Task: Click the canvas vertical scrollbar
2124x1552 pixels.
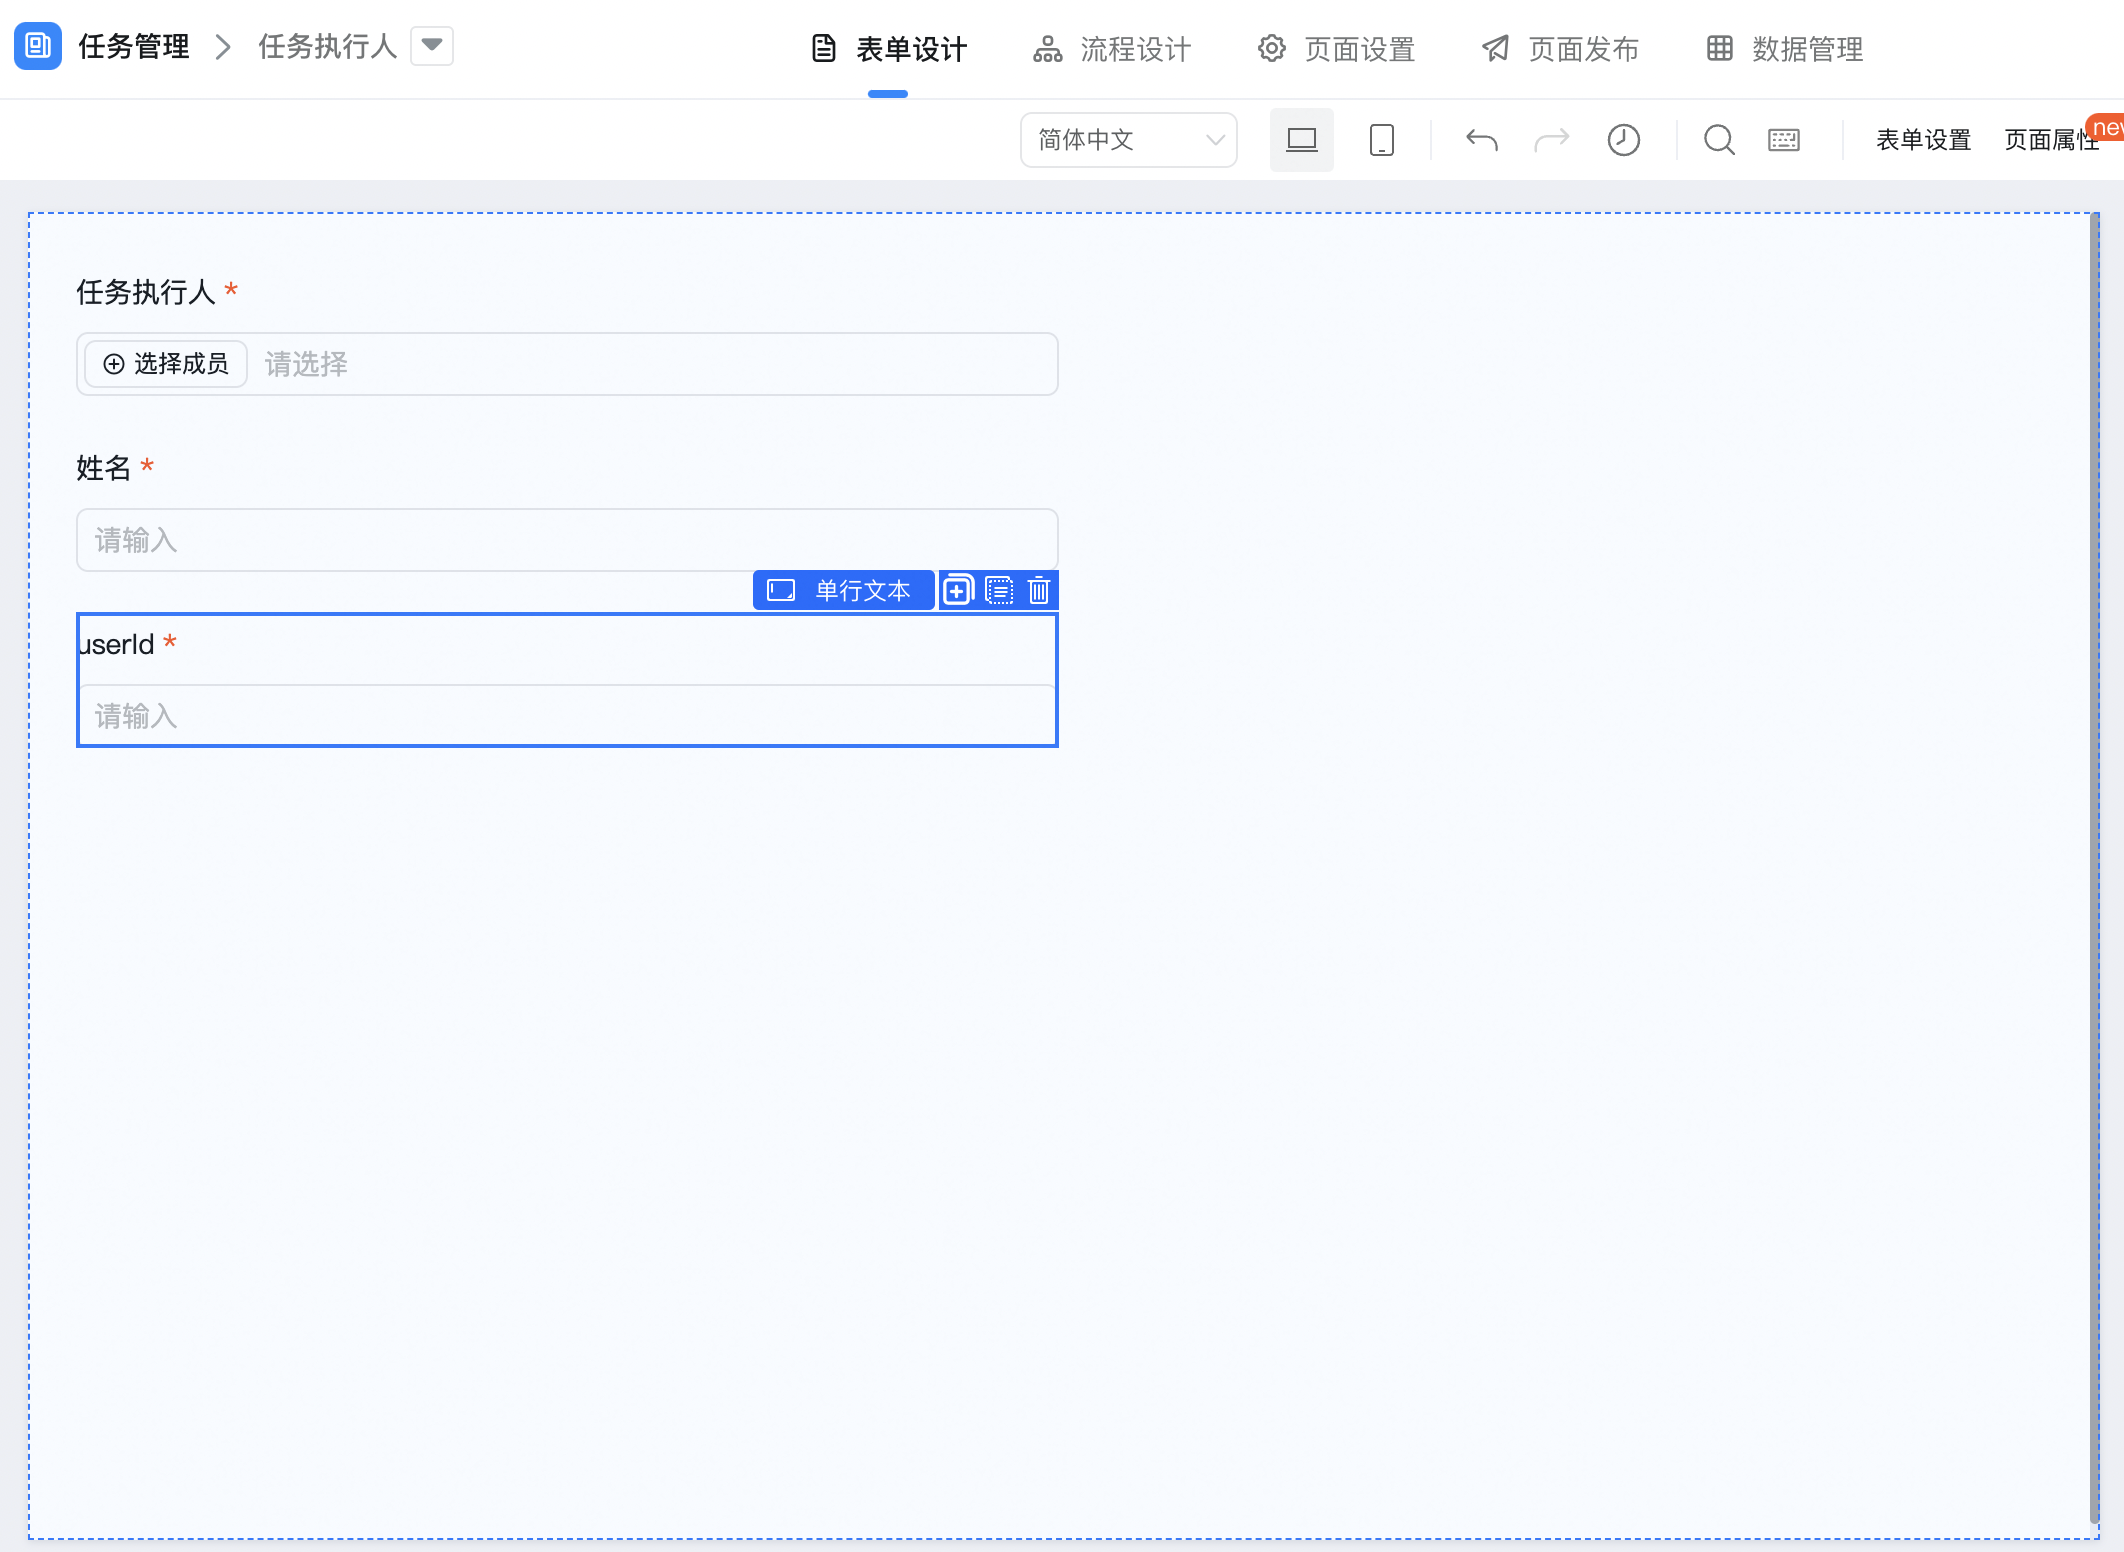Action: [2094, 870]
